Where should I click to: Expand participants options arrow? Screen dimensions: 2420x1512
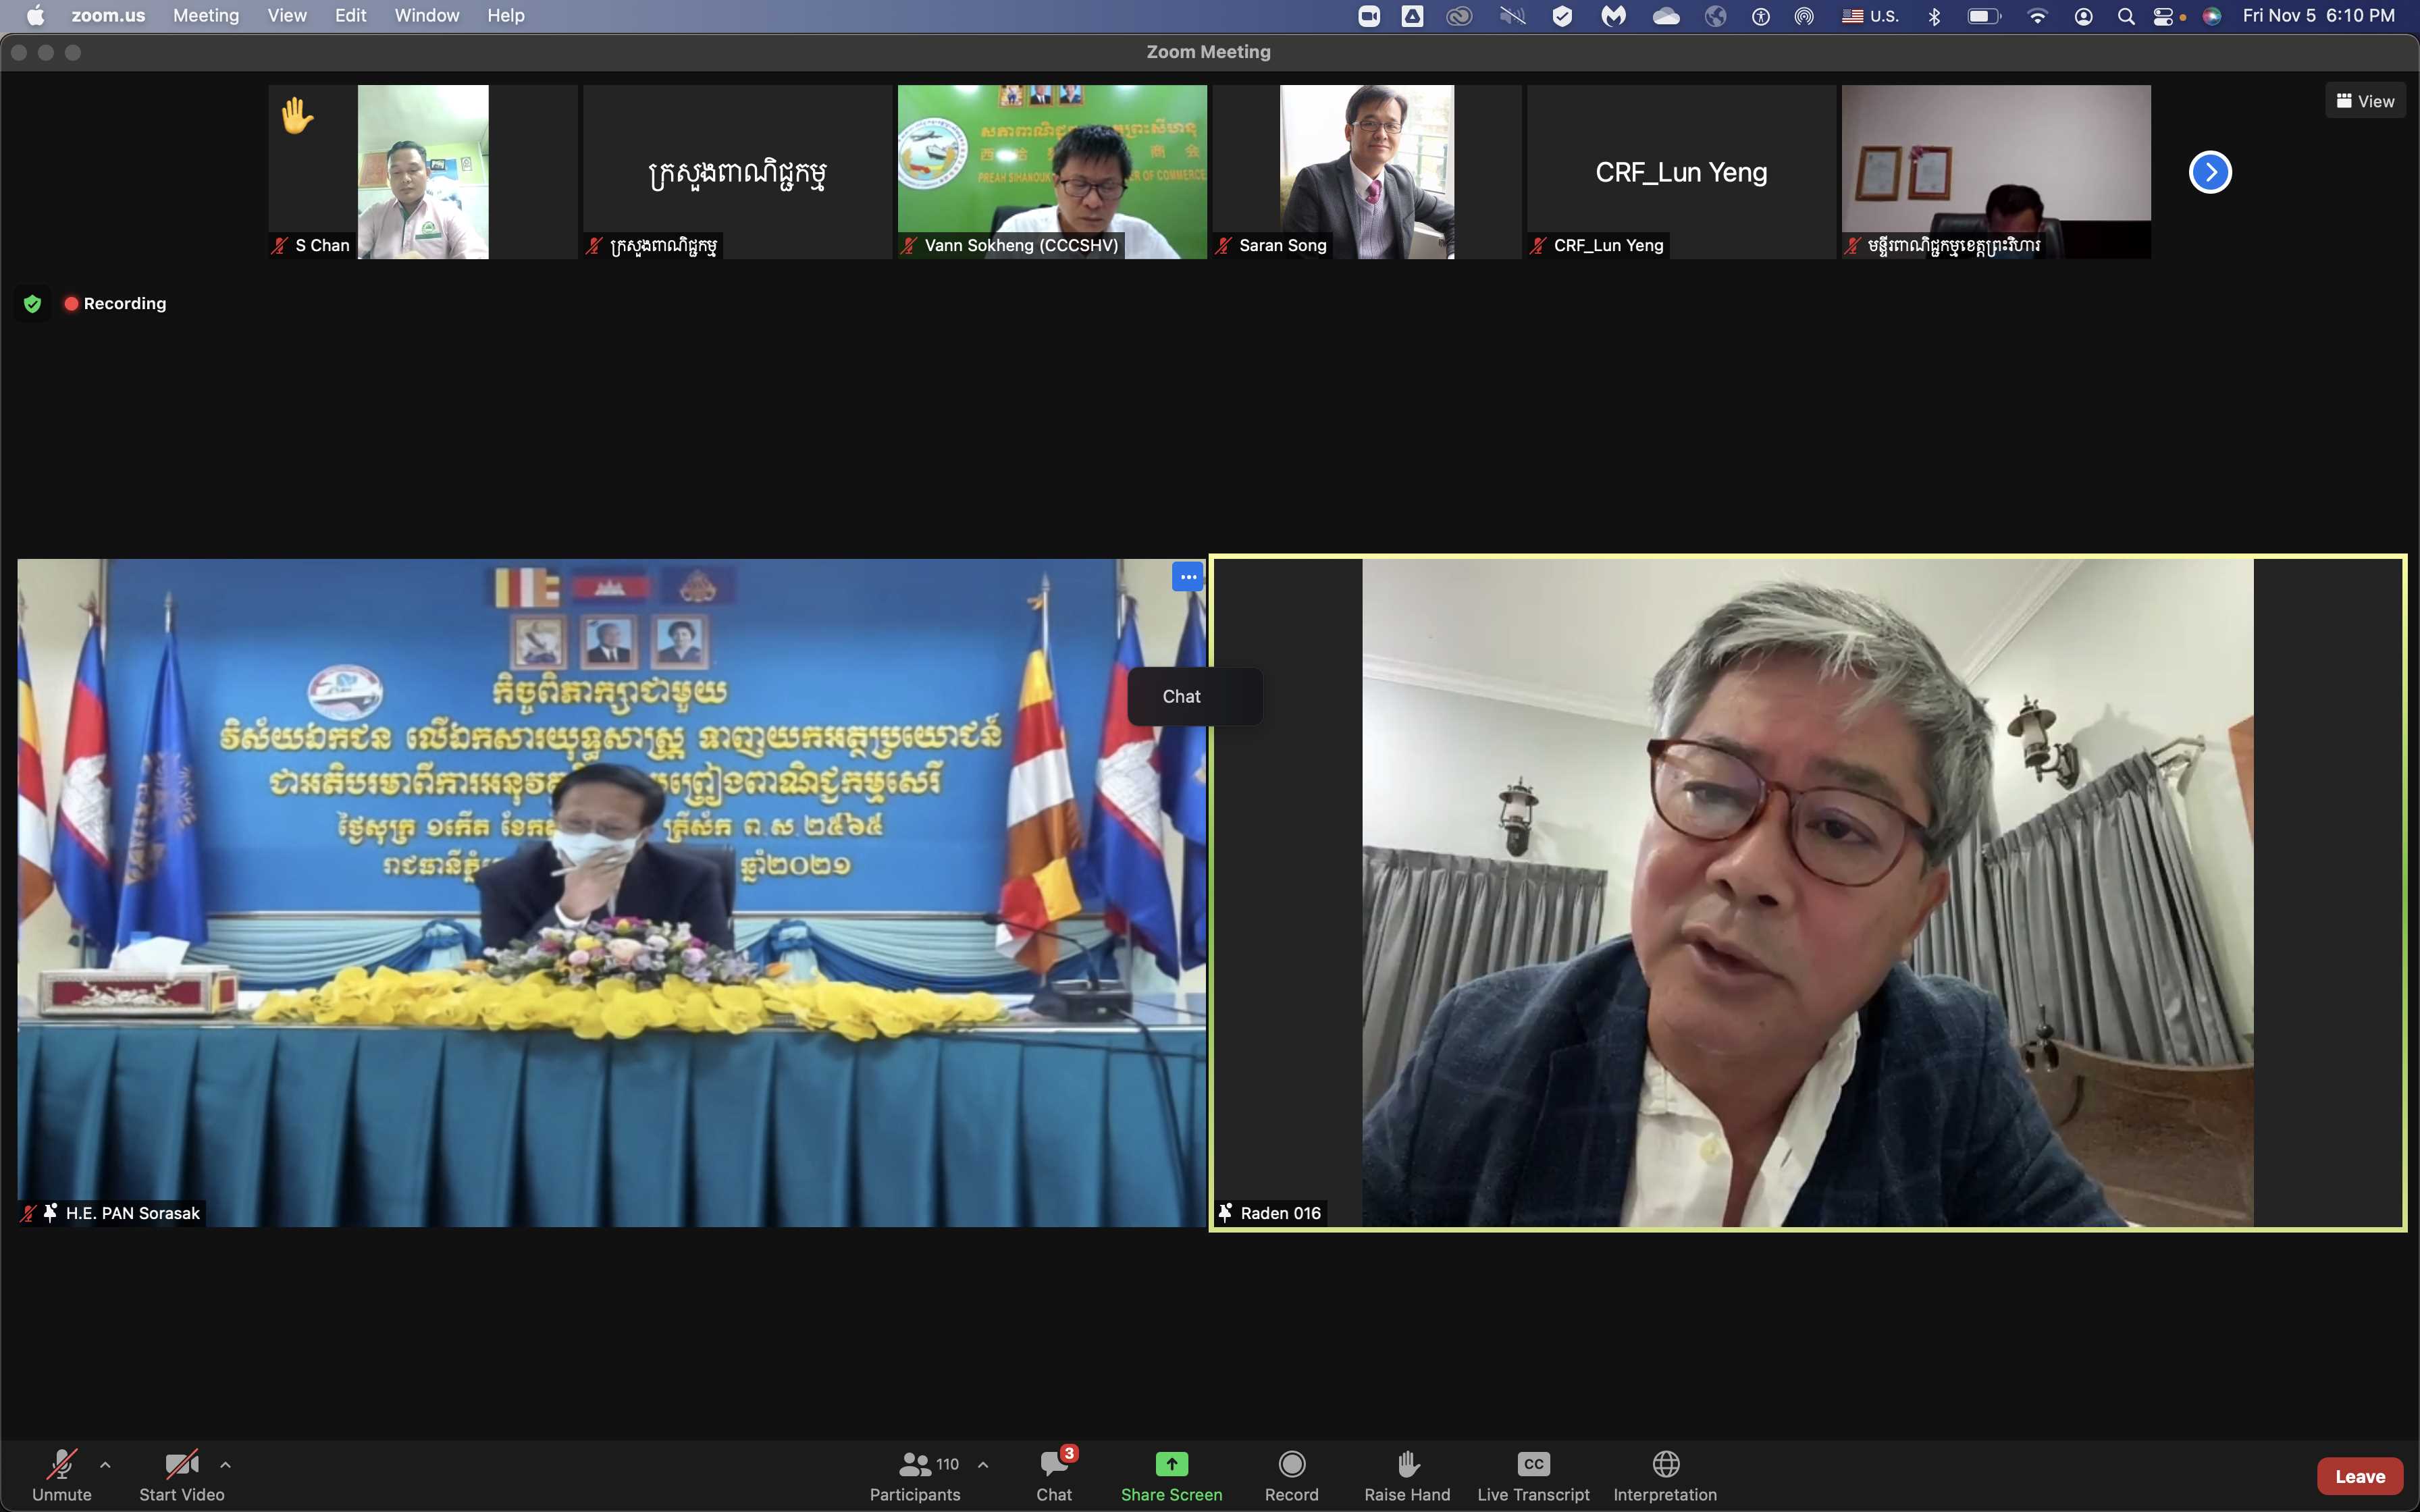pos(983,1465)
